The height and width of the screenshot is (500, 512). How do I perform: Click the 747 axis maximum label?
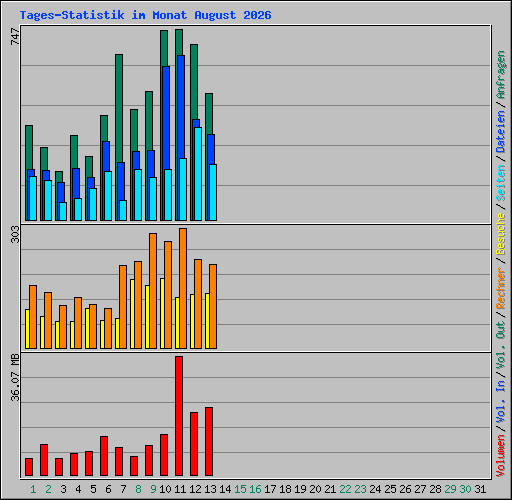(15, 36)
